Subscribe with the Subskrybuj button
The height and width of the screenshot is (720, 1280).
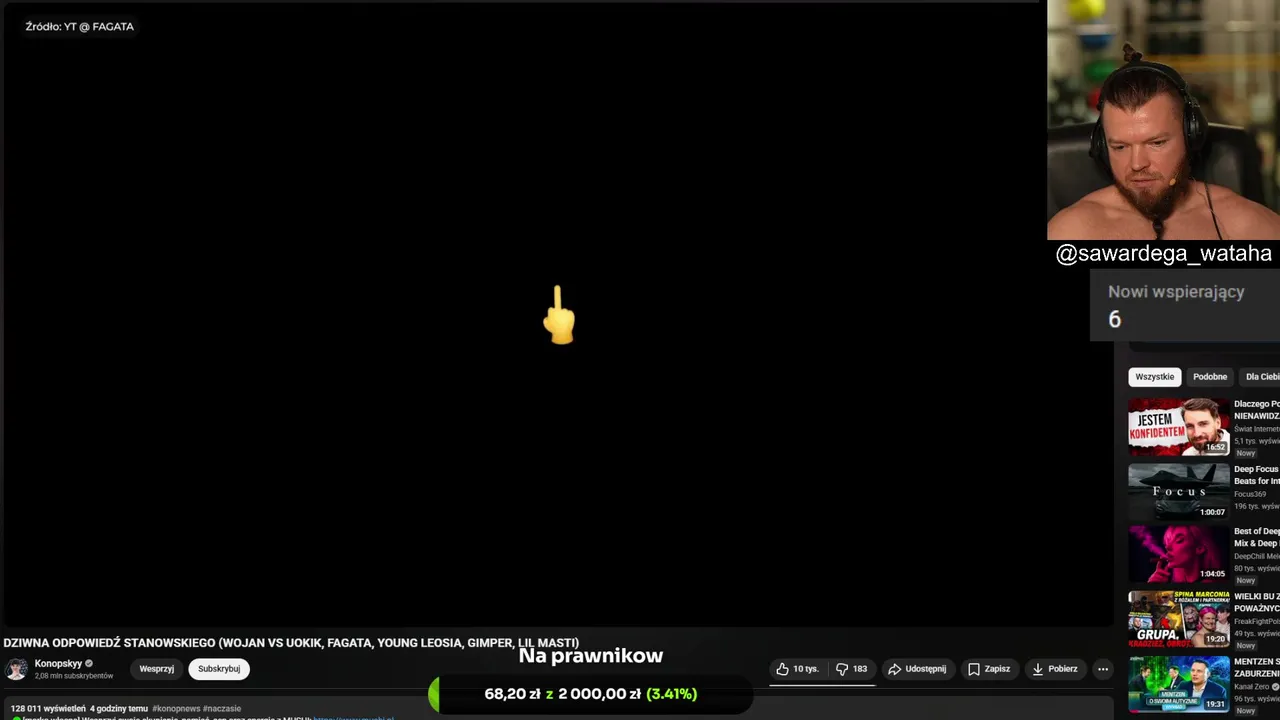pos(219,669)
